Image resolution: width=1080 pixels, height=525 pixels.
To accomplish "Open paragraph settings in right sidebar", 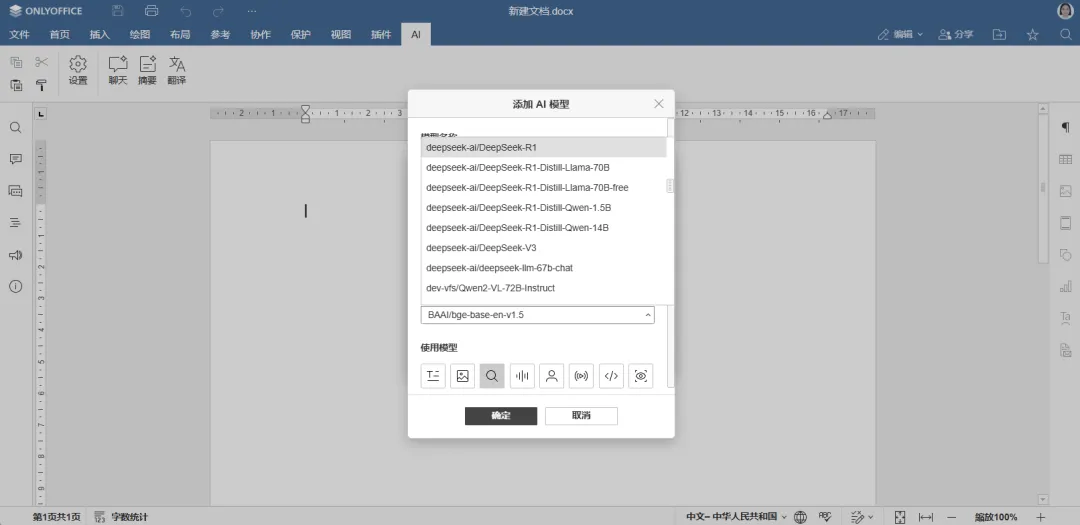I will click(x=1066, y=127).
